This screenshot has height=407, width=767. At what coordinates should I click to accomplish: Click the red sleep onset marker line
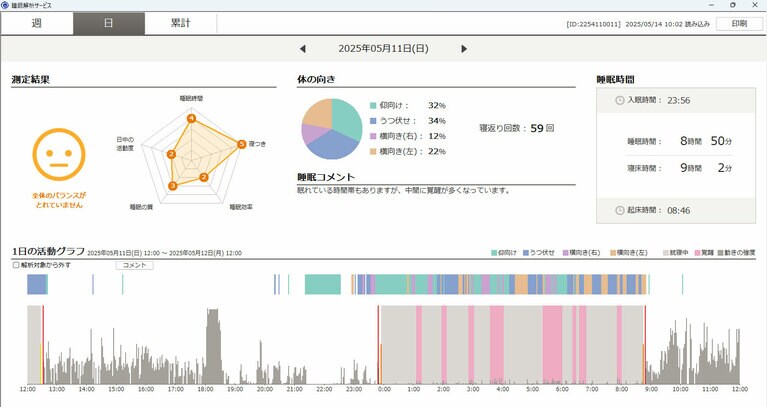(379, 340)
